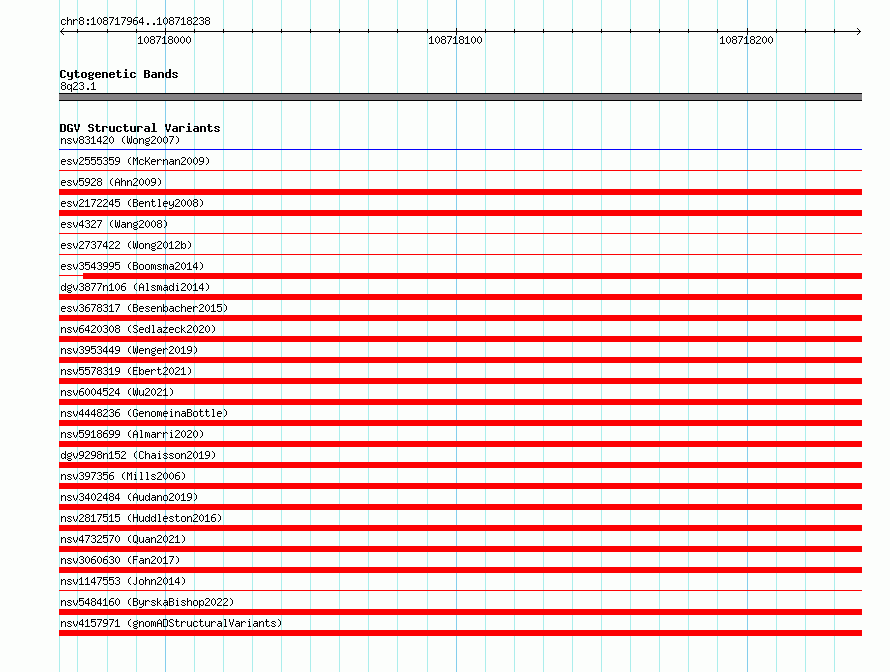Click the blue nsv831420 variant line
890x672 pixels.
click(460, 149)
